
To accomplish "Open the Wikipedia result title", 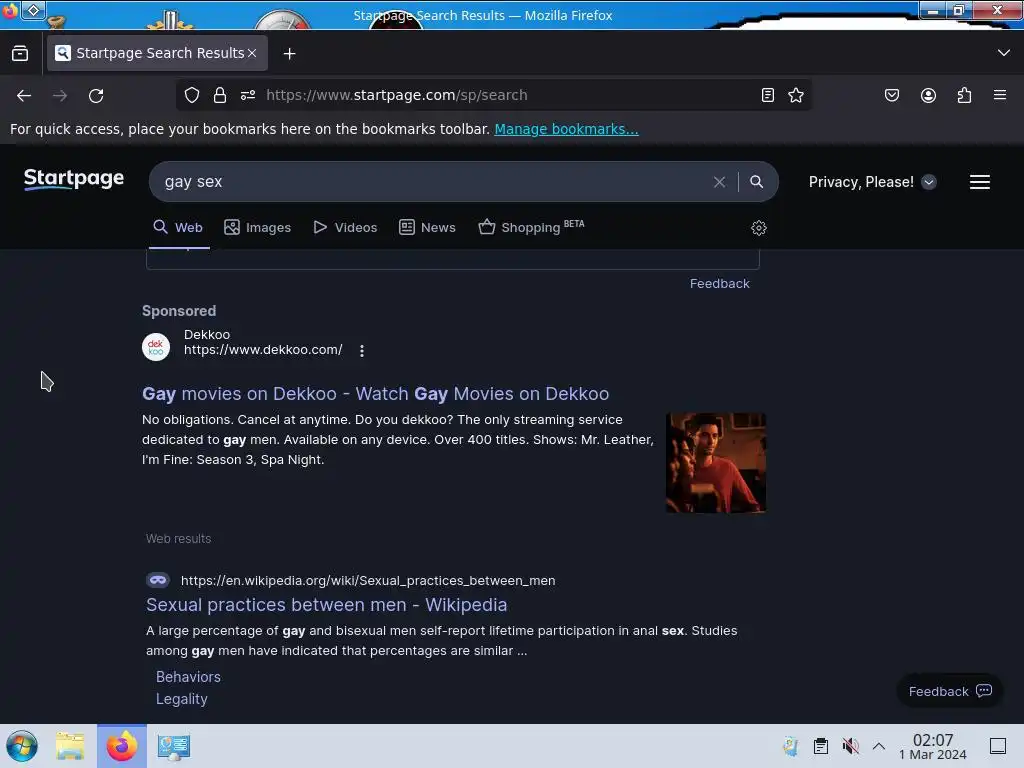I will pos(327,605).
